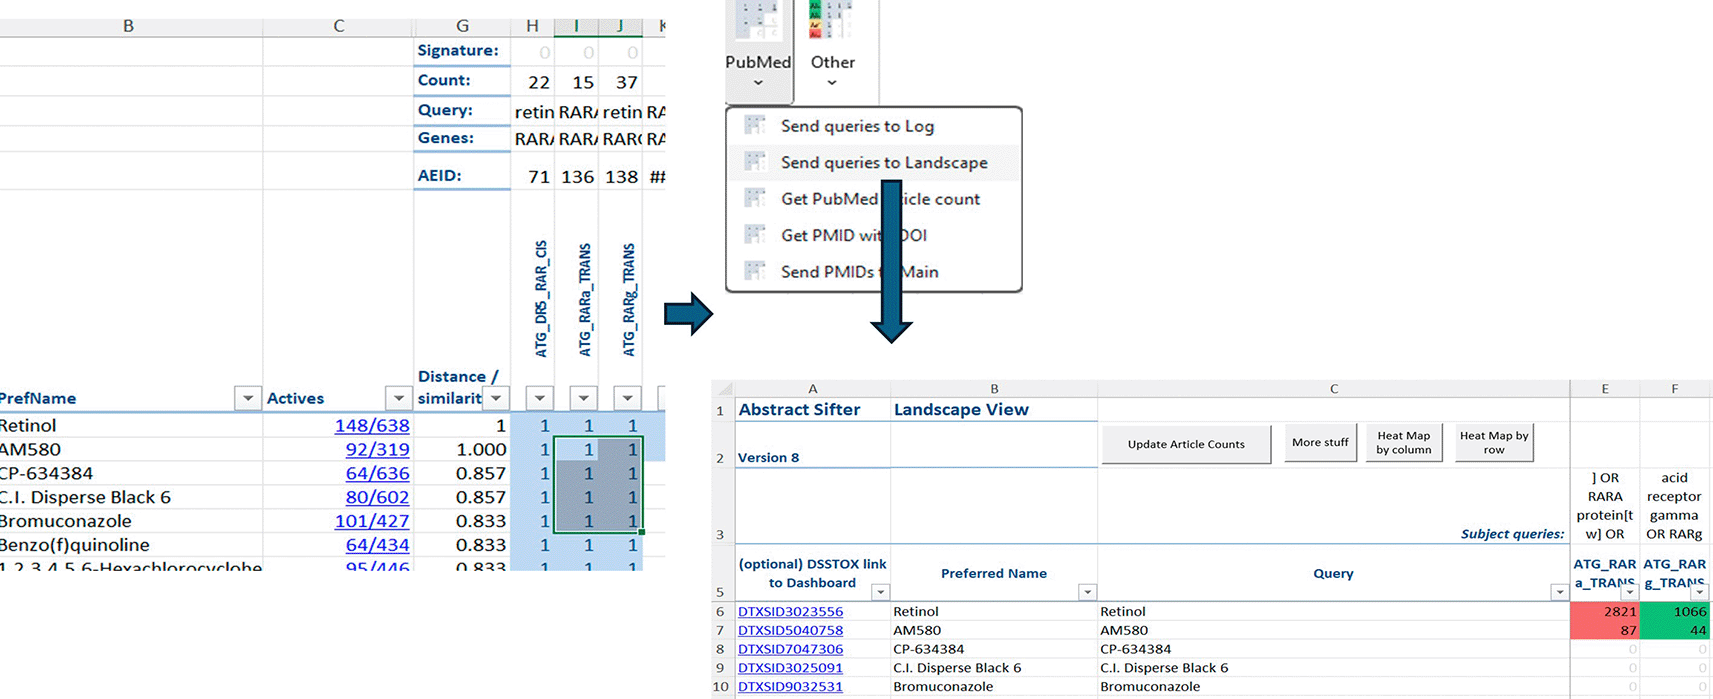The image size is (1713, 699).
Task: Open DTXSID3023556 dashboard link
Action: tap(790, 611)
